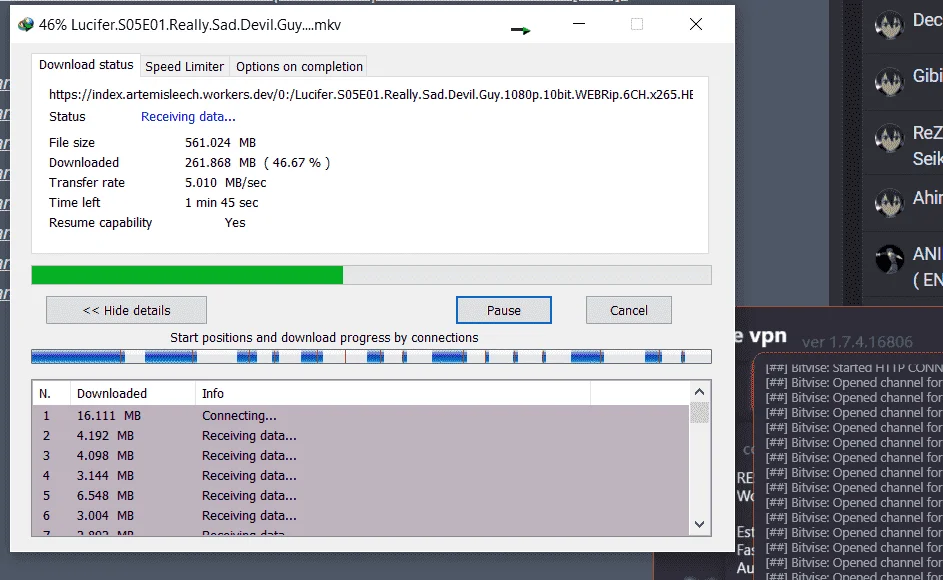Open the Speed Limiter tab
This screenshot has height=580, width=943.
click(x=184, y=66)
